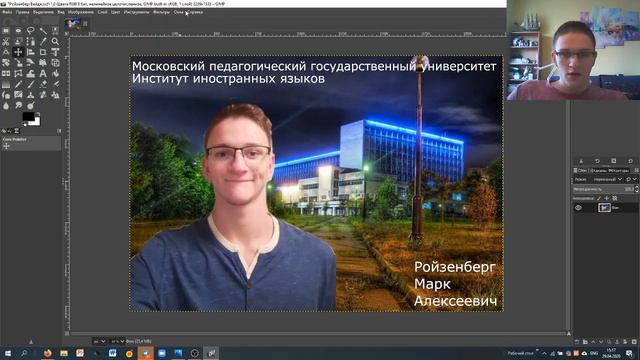Screen dimensions: 640x360
Task: Select the Free Select lasso tool
Action: click(x=31, y=31)
